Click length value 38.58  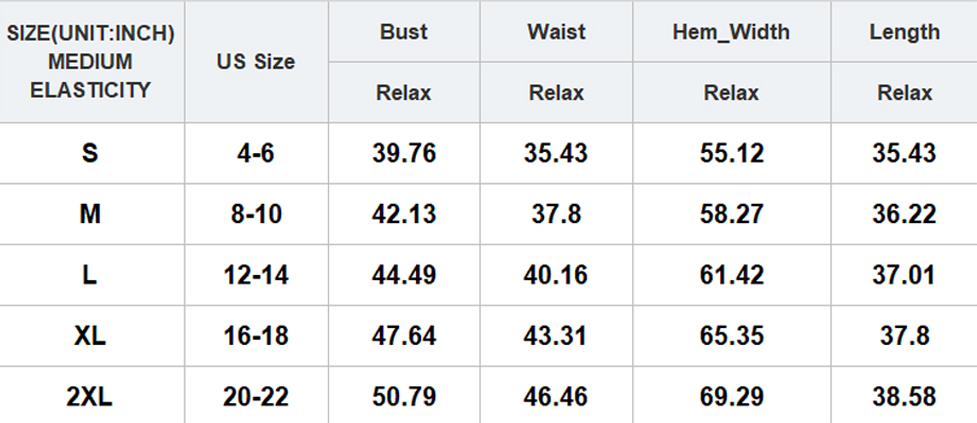[x=904, y=397]
